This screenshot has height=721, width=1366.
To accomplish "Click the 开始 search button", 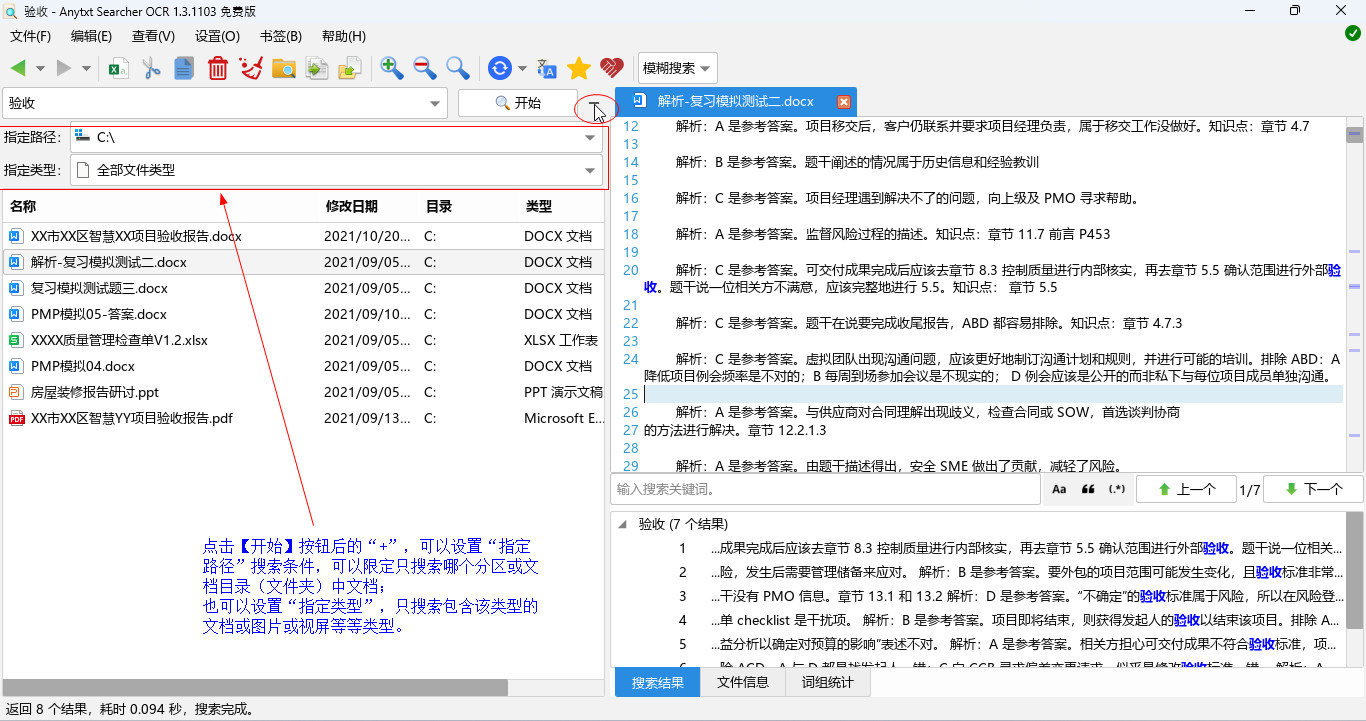I will click(x=517, y=103).
